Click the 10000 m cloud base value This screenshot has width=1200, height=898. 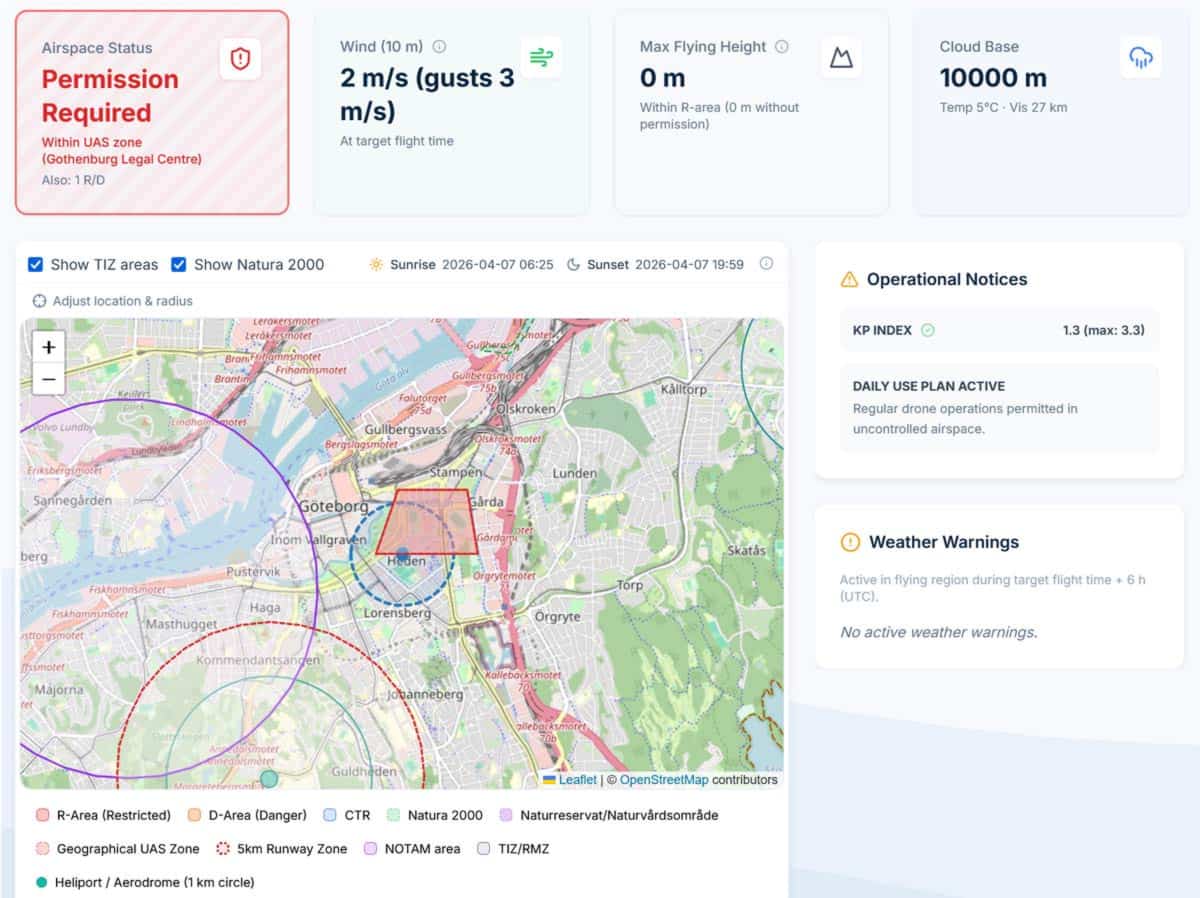click(993, 78)
